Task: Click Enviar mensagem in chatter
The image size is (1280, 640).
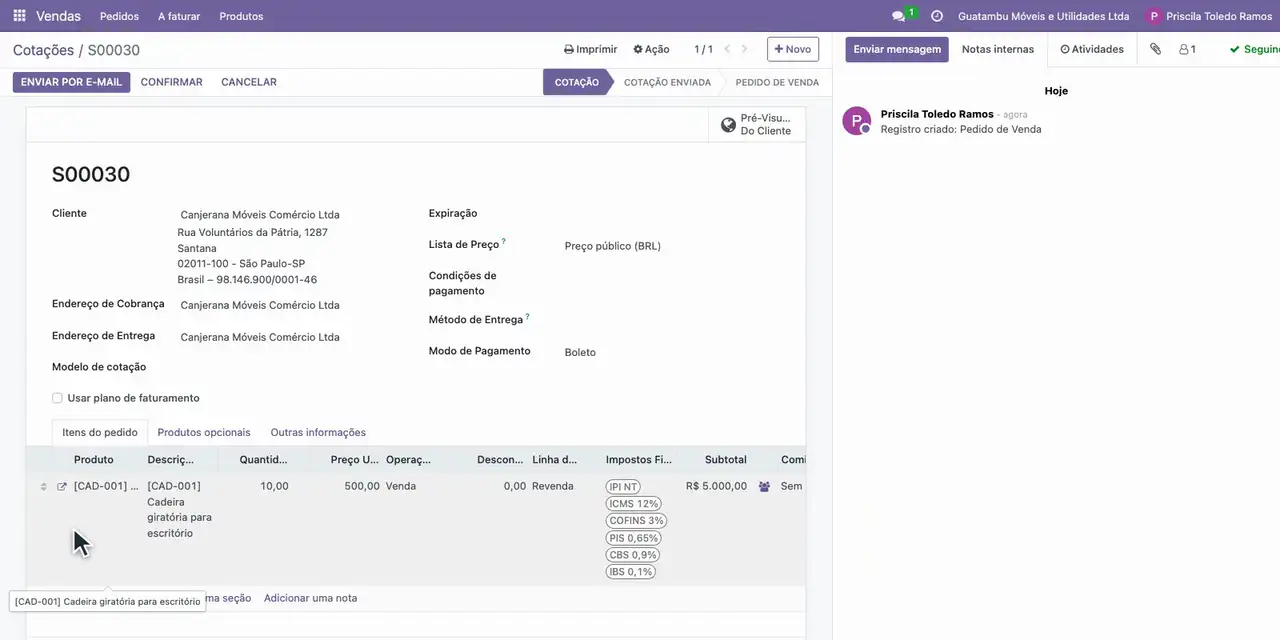Action: pyautogui.click(x=897, y=49)
